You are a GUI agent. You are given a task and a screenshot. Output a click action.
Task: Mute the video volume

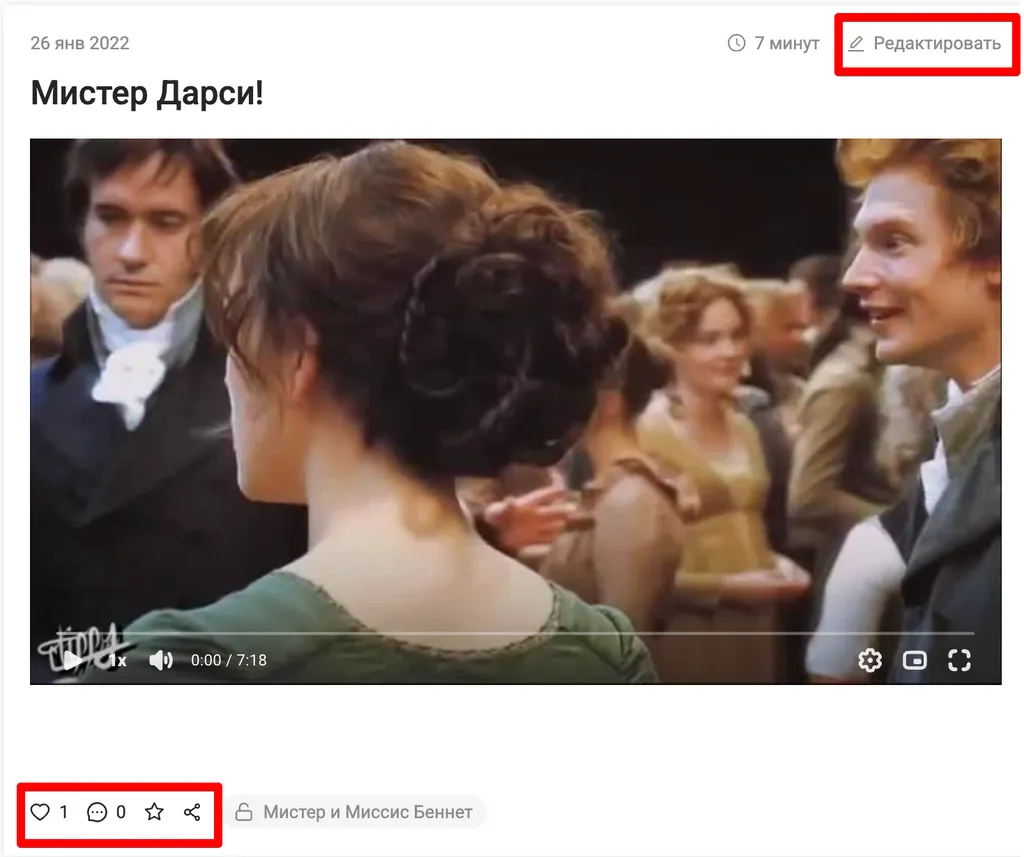[160, 660]
